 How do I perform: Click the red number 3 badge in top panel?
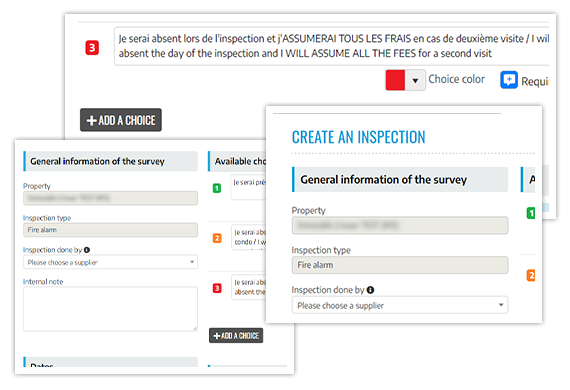(92, 48)
